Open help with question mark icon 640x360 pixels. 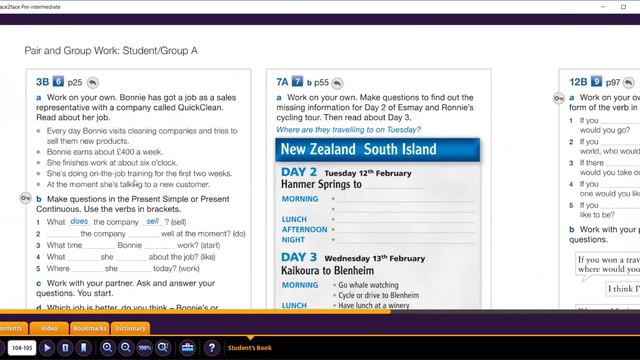[211, 348]
